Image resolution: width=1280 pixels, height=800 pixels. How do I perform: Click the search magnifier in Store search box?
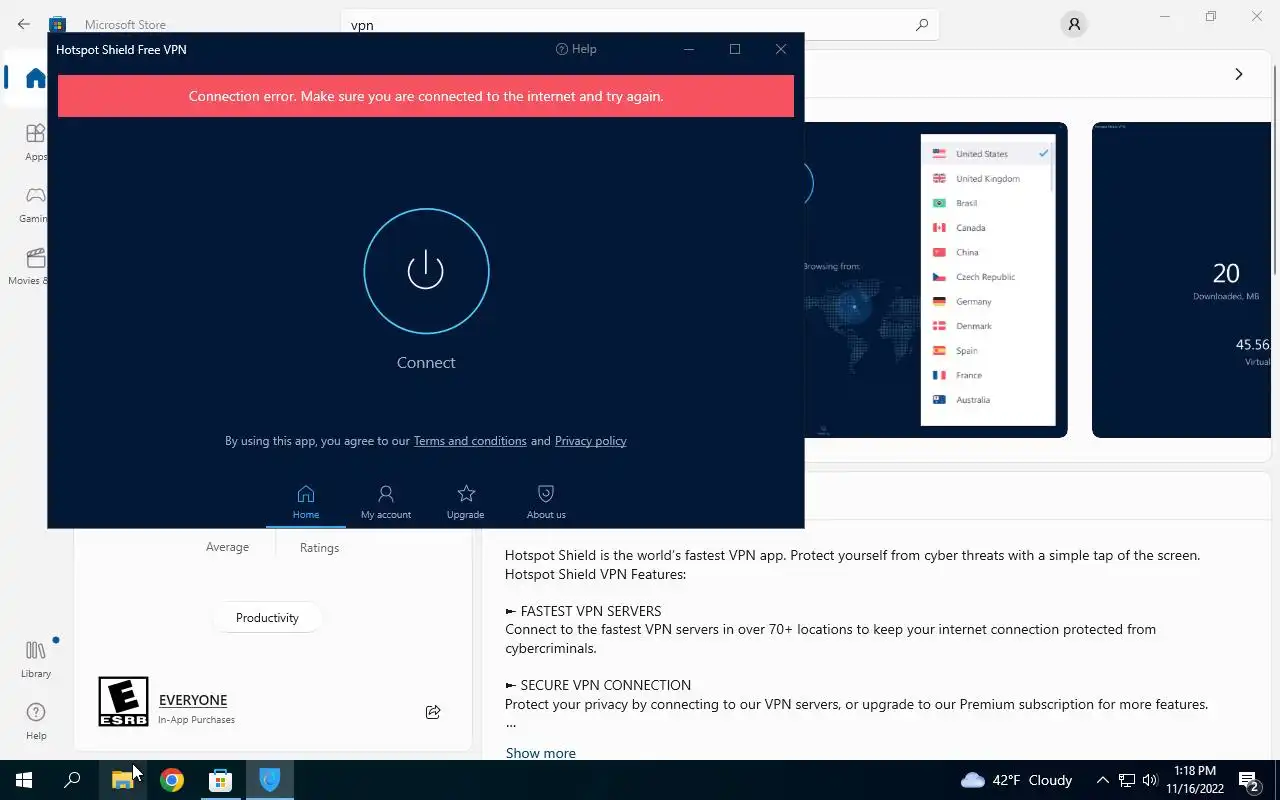click(x=922, y=25)
